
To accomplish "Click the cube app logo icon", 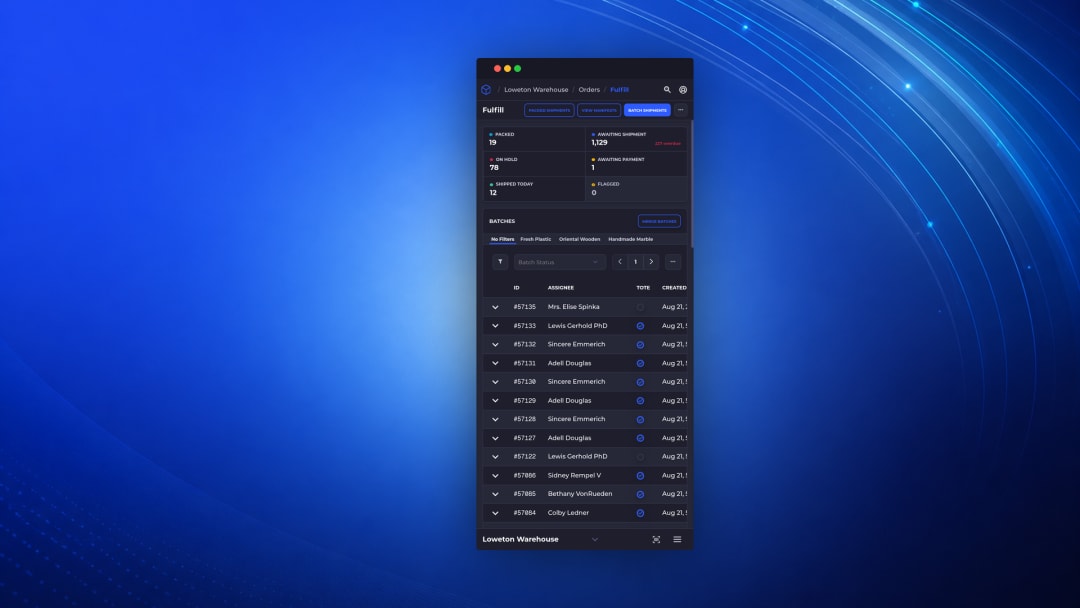I will 486,90.
